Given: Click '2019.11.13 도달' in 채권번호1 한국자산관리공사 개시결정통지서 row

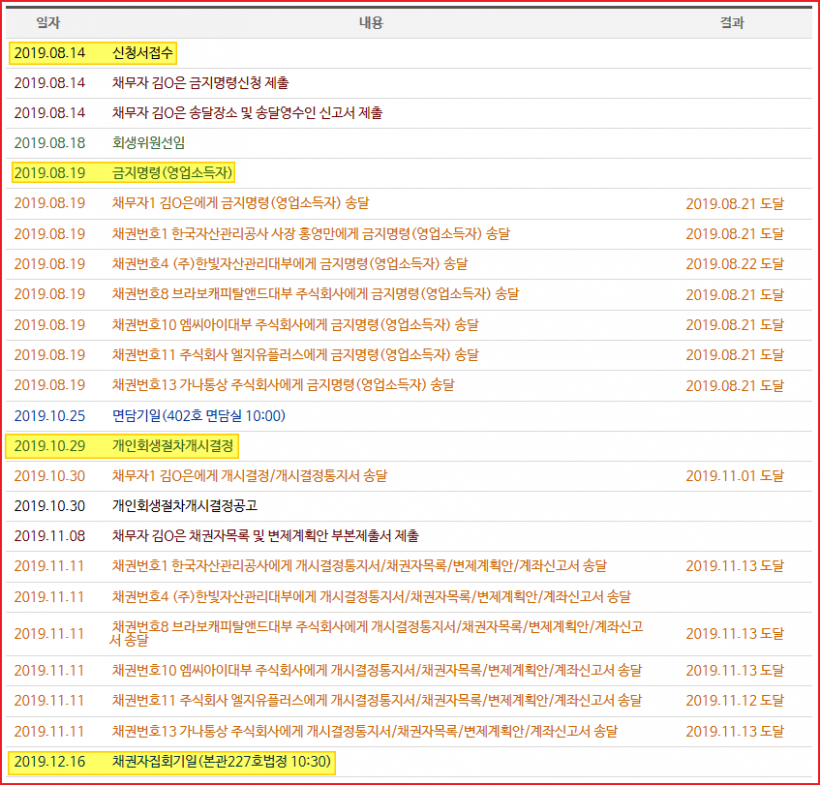Looking at the screenshot, I should (735, 566).
